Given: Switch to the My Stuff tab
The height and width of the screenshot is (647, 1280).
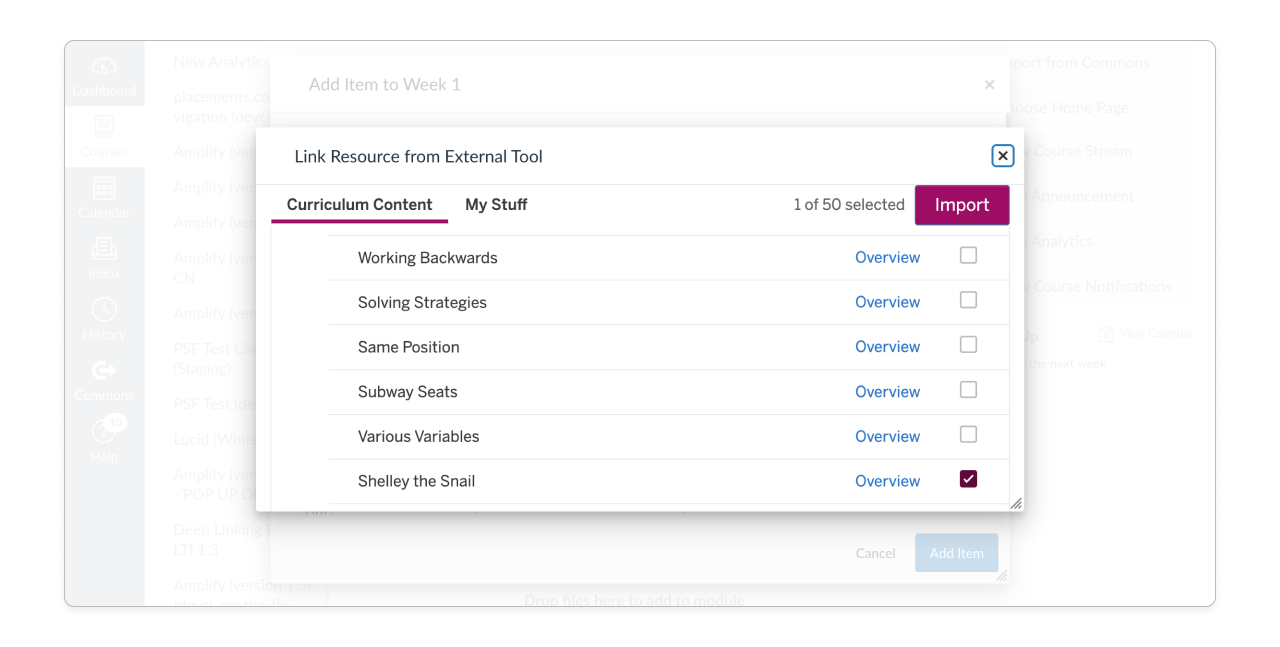Looking at the screenshot, I should pyautogui.click(x=496, y=204).
